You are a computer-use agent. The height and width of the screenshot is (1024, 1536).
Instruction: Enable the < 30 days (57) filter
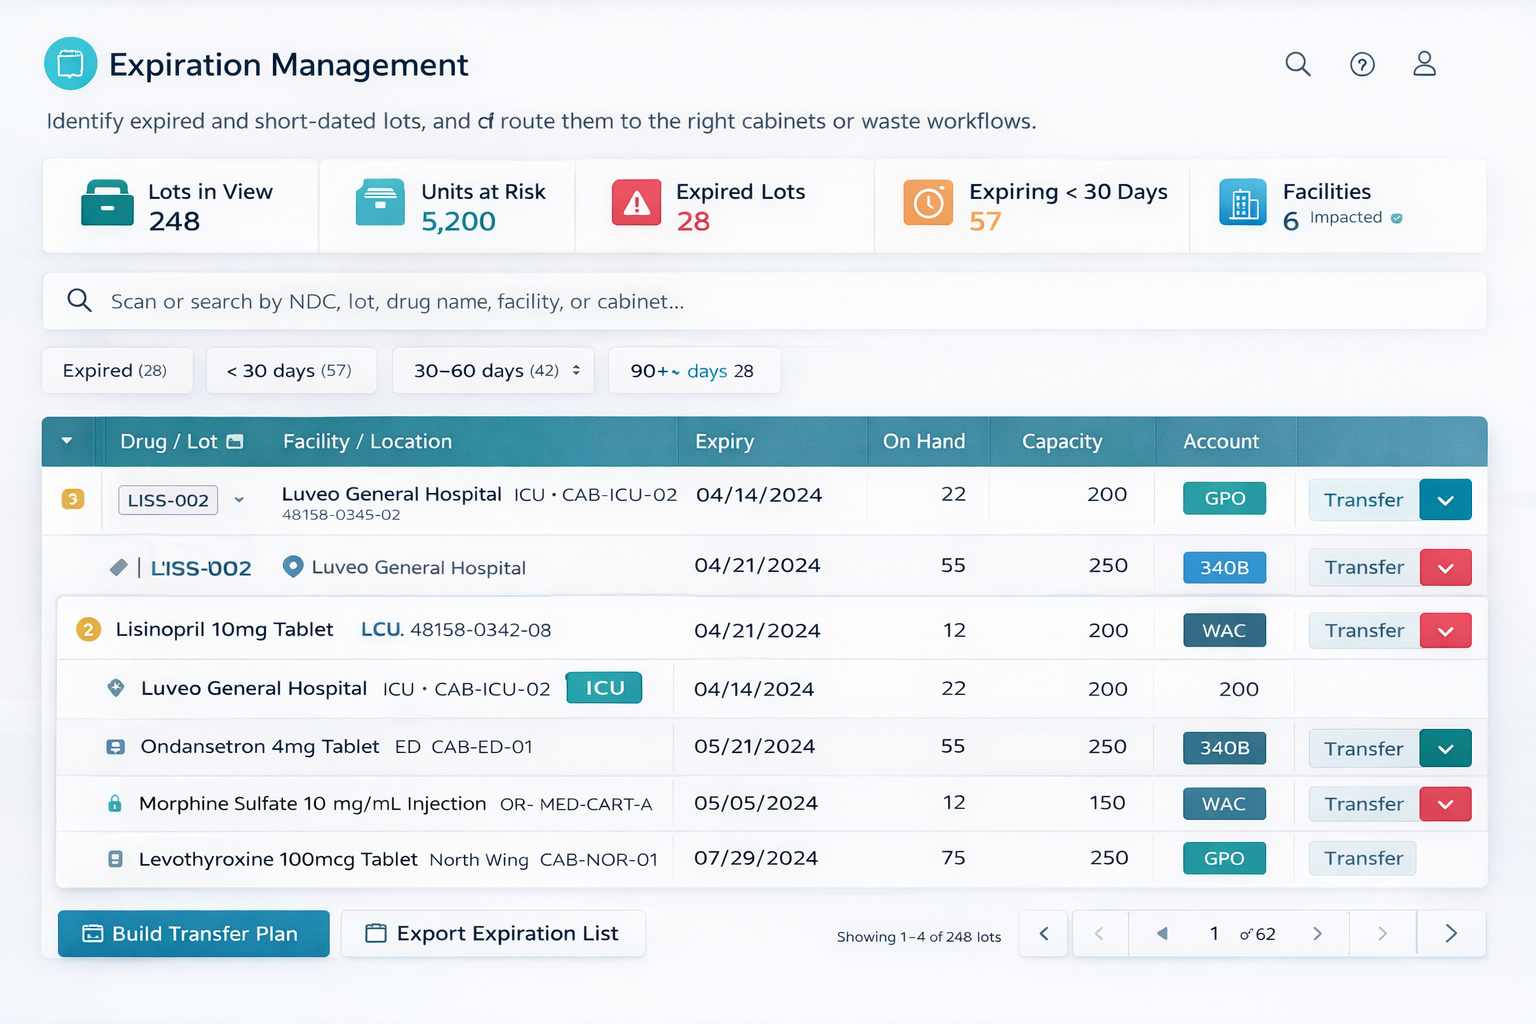pyautogui.click(x=291, y=370)
